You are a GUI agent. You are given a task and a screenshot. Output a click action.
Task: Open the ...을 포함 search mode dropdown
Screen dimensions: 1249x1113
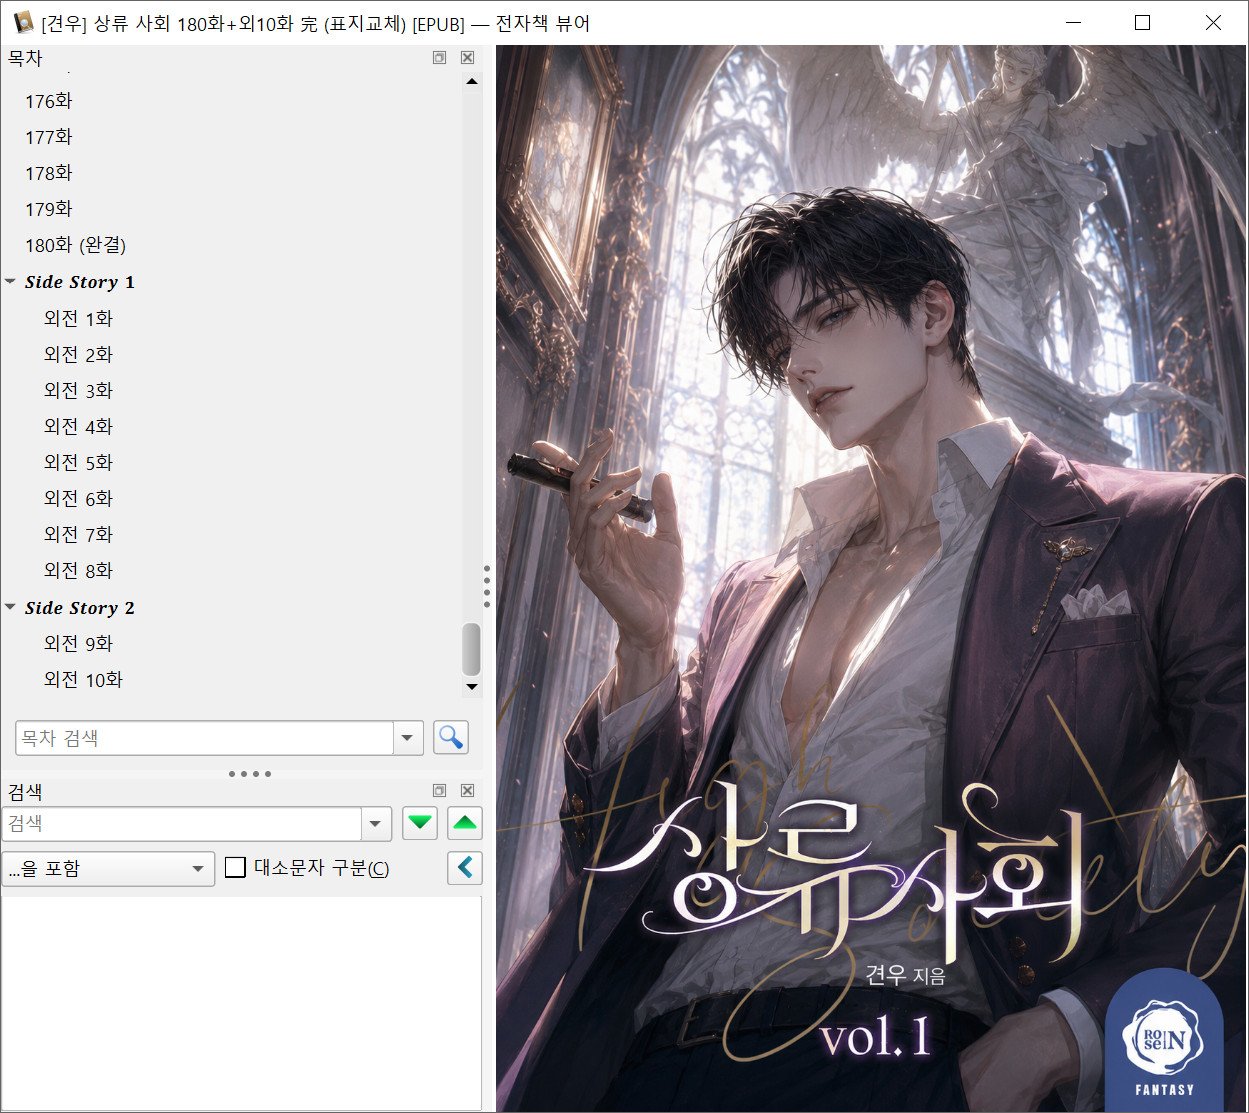pyautogui.click(x=108, y=868)
